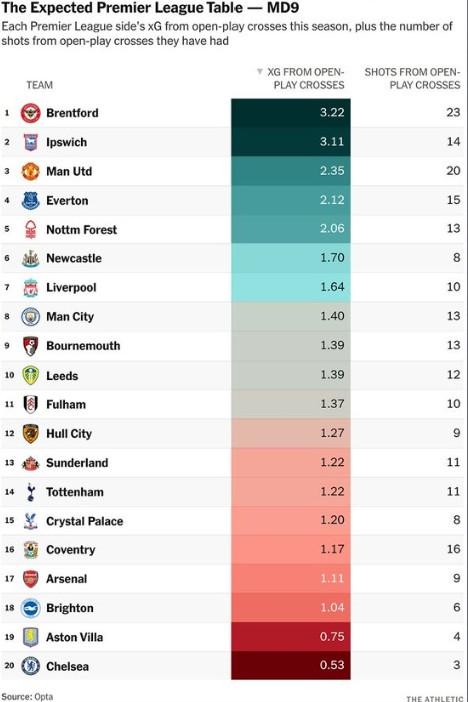Click the Everton club crest
468x702 pixels.
pos(30,201)
